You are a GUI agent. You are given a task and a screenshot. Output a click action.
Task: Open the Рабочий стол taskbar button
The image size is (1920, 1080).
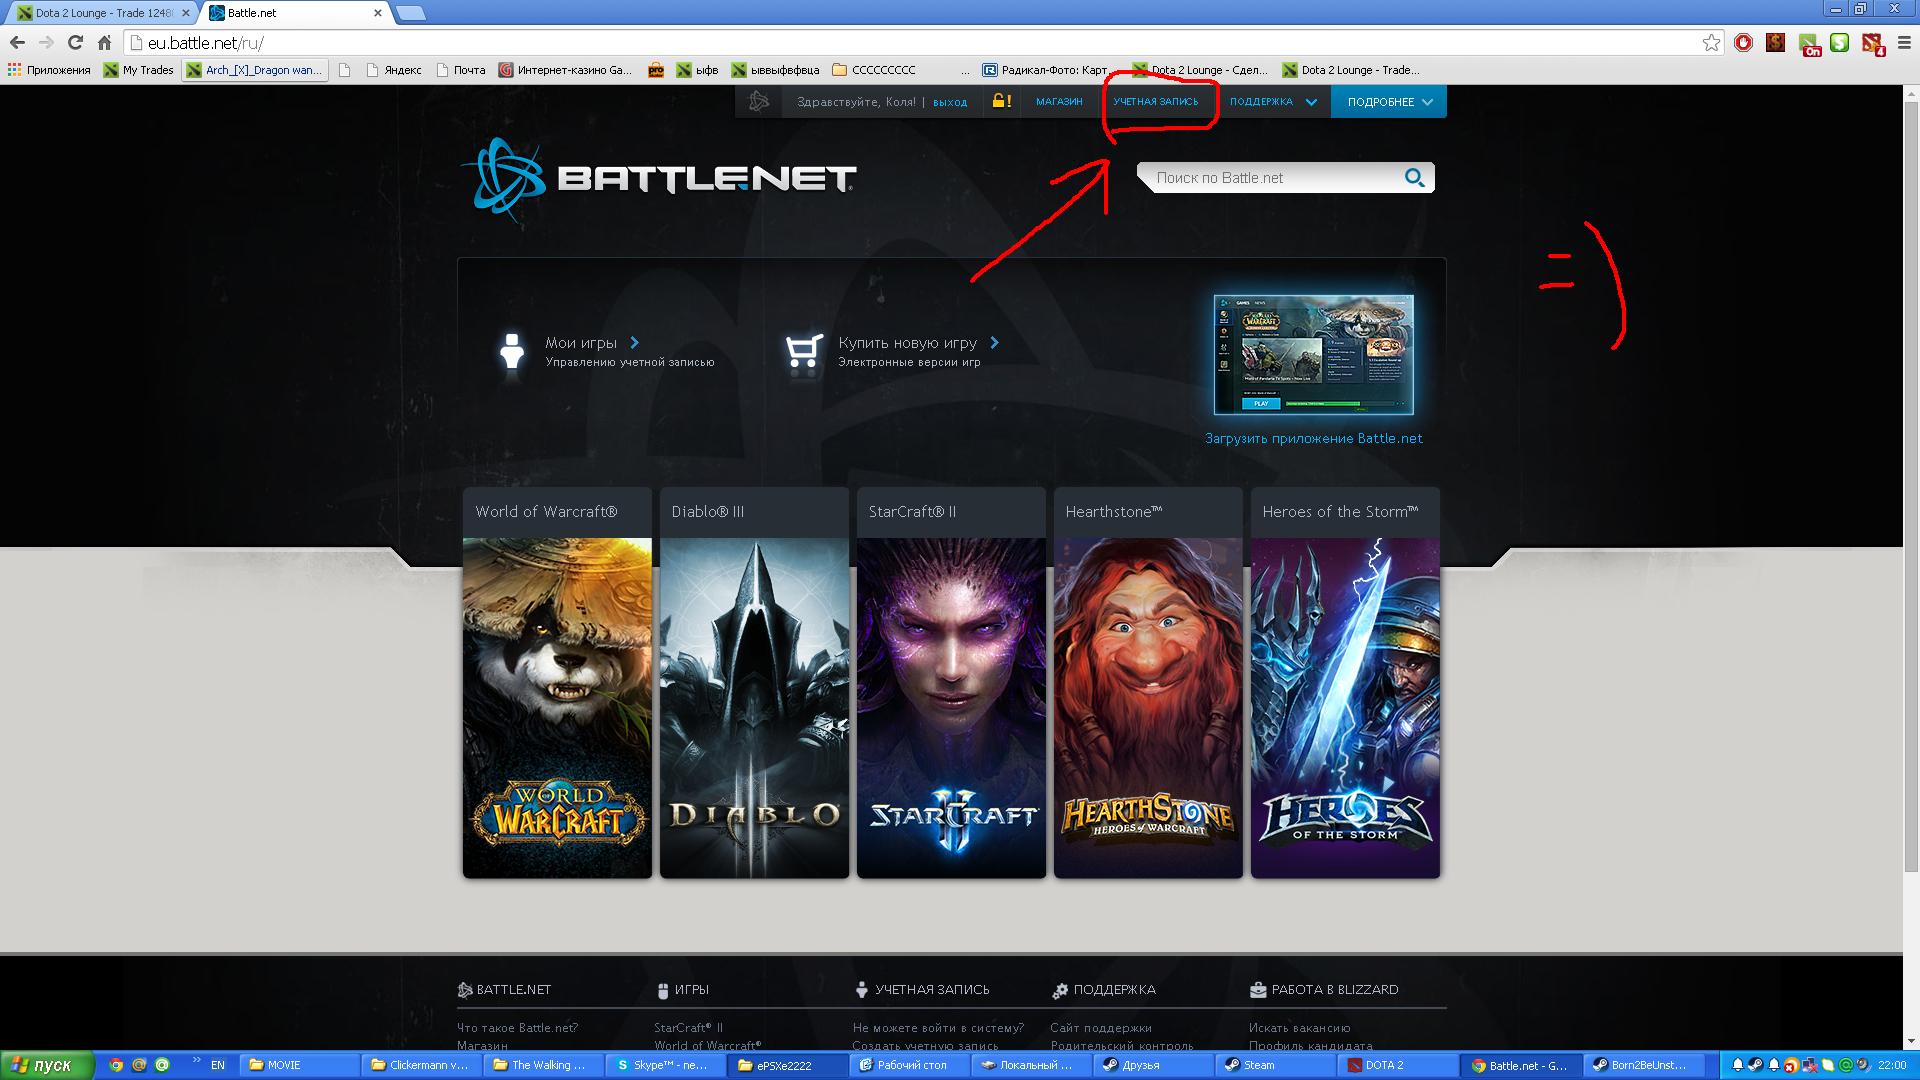[x=910, y=1065]
